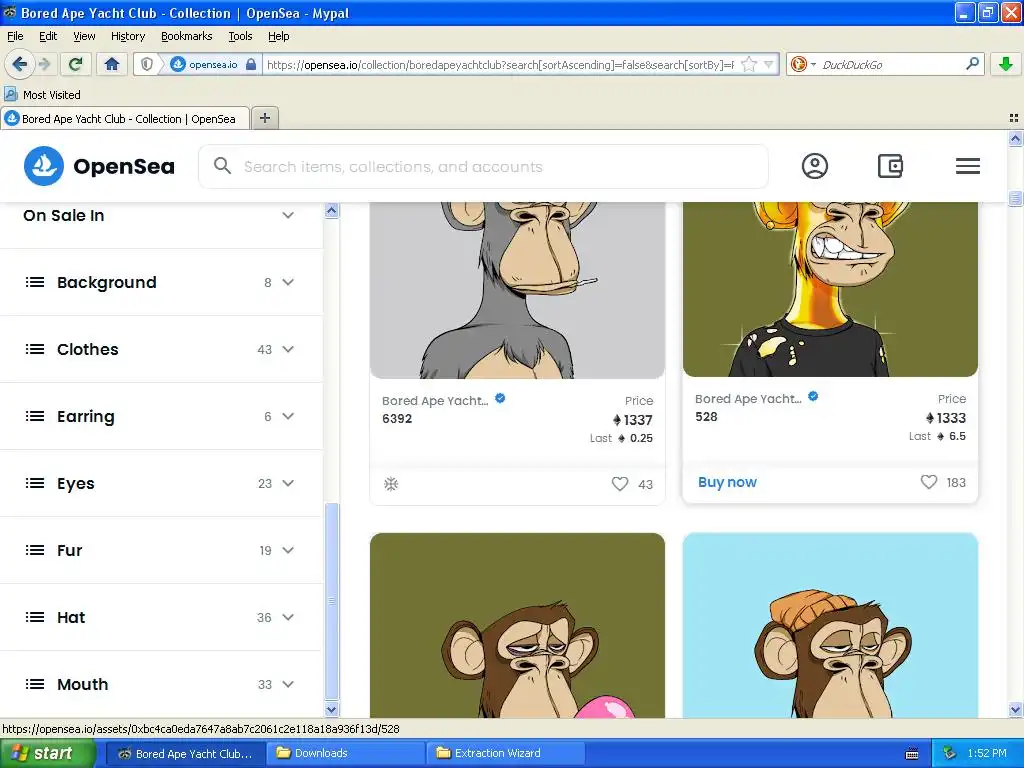Click the Windows Start button
Image resolution: width=1024 pixels, height=768 pixels.
(46, 753)
